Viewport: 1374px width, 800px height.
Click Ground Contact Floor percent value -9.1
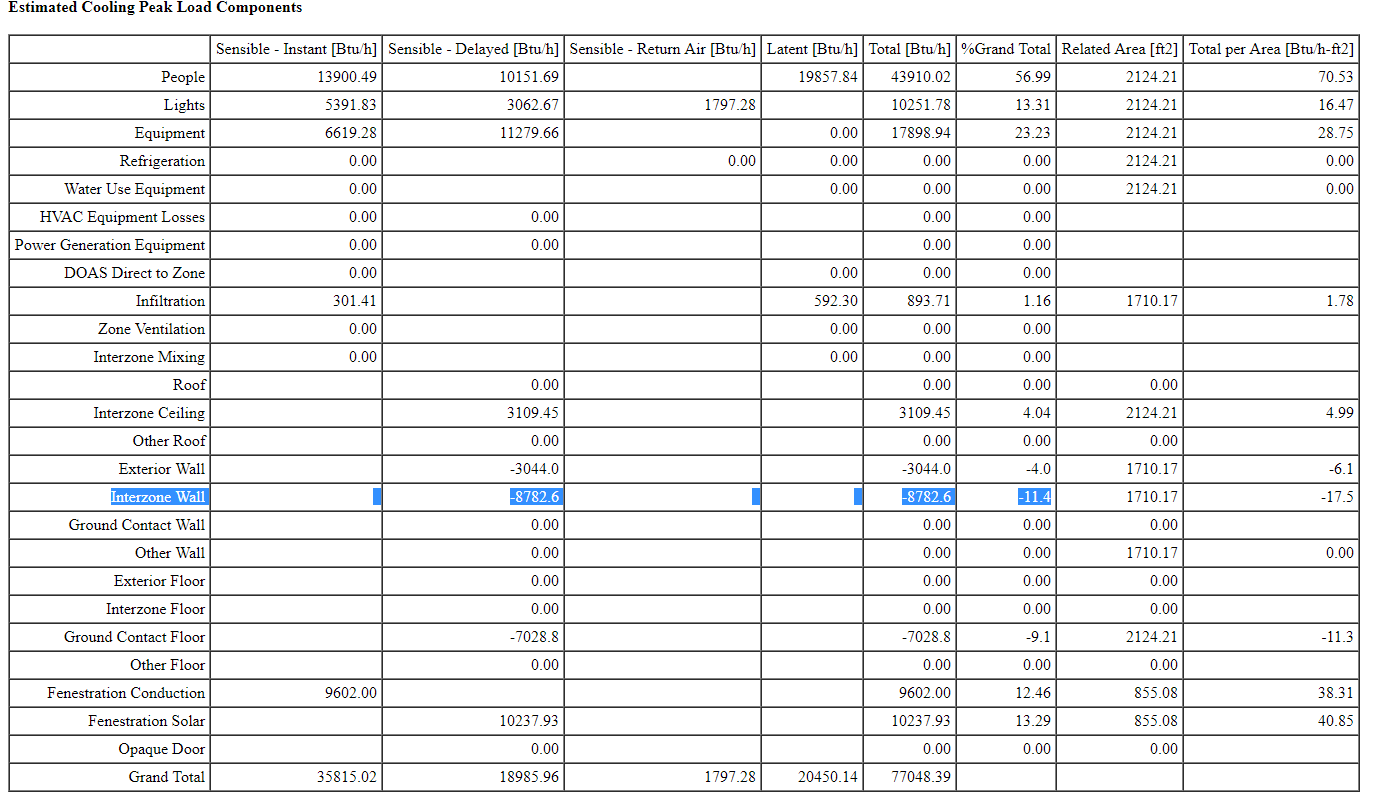pyautogui.click(x=1037, y=637)
